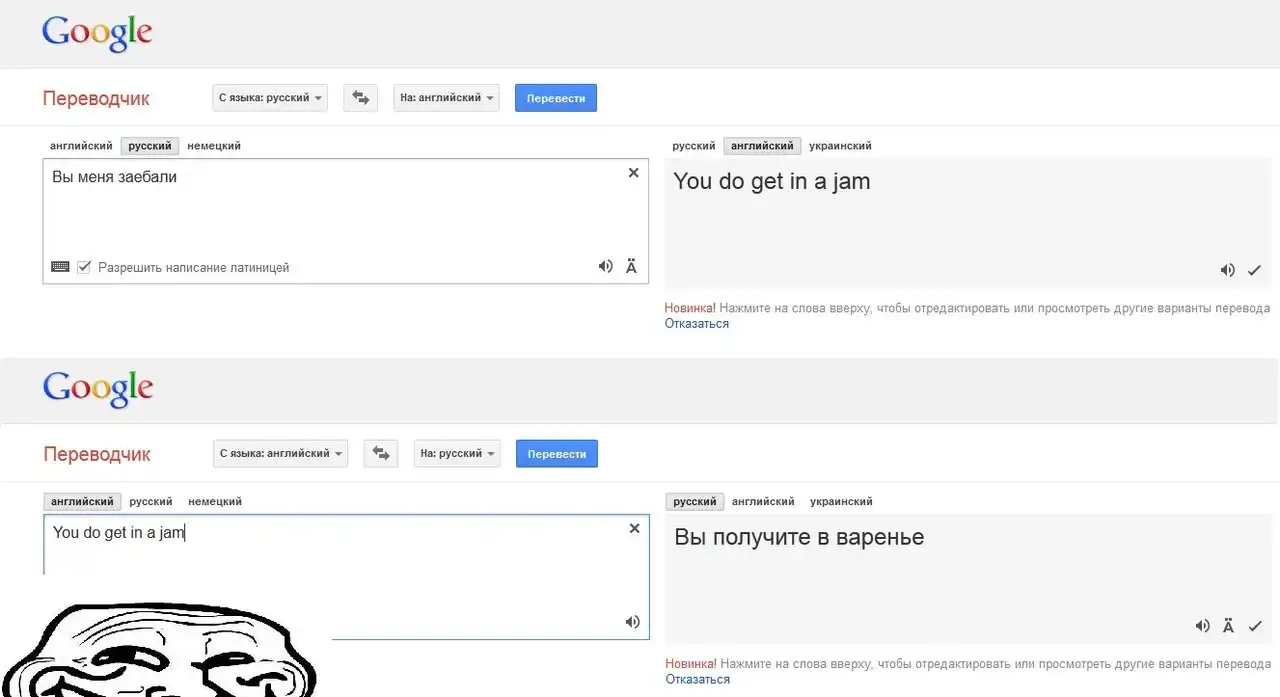Open 'С языка: русский' source language dropdown
The image size is (1280, 697).
[x=270, y=98]
